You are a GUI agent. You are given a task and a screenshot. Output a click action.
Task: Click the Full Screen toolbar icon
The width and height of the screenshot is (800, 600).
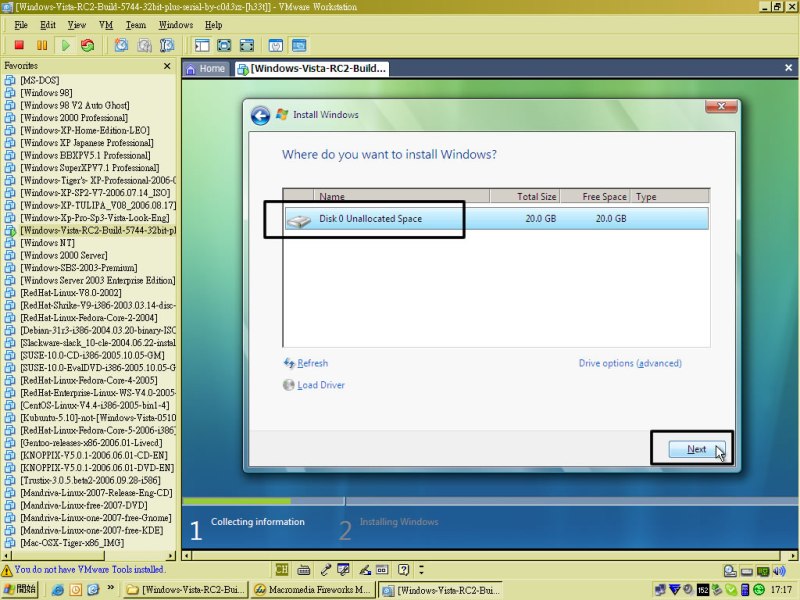coord(224,45)
